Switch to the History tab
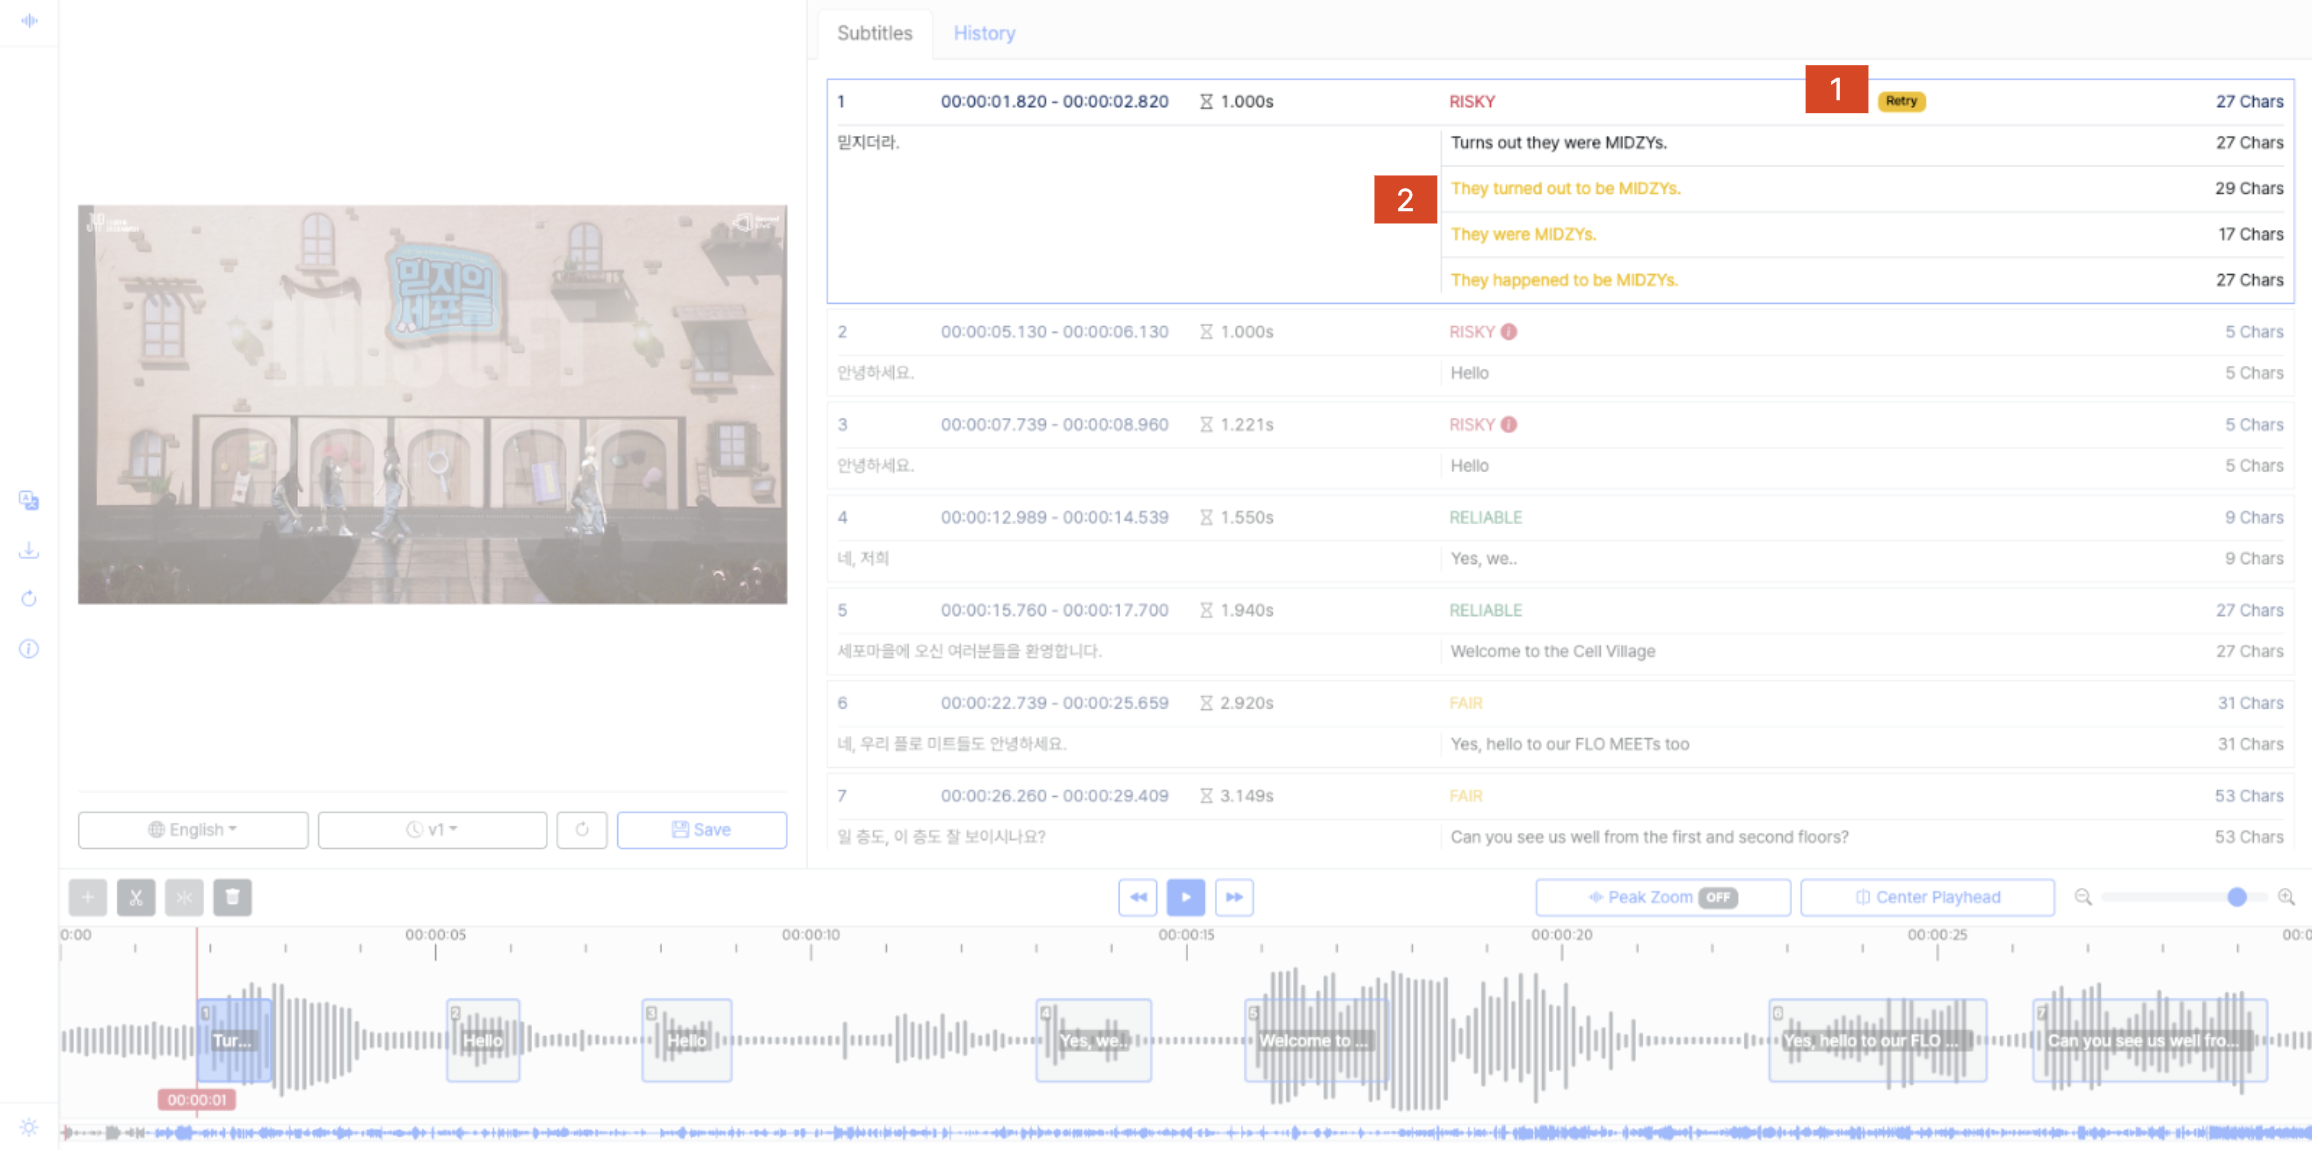2312x1150 pixels. coord(984,33)
